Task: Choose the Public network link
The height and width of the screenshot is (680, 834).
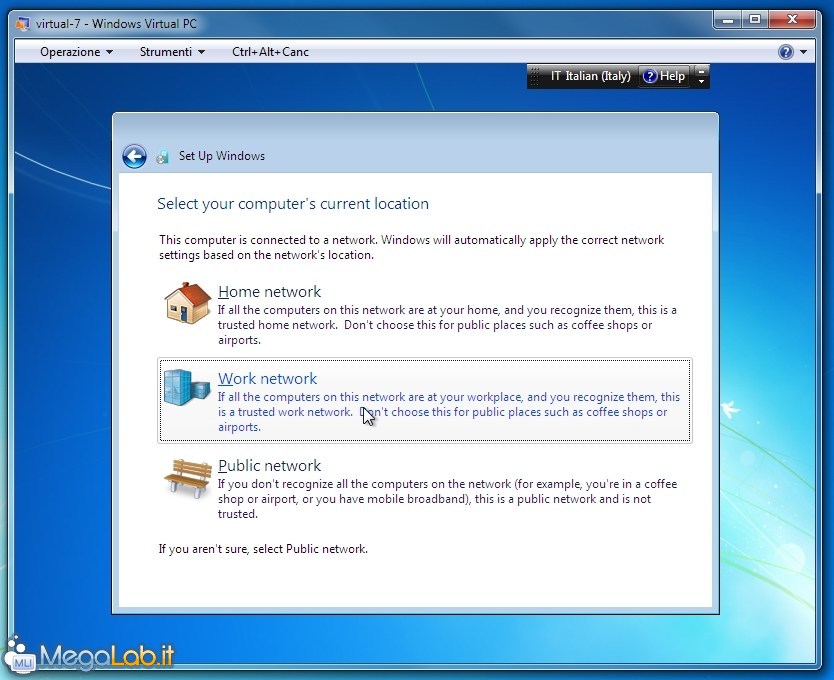Action: point(269,466)
